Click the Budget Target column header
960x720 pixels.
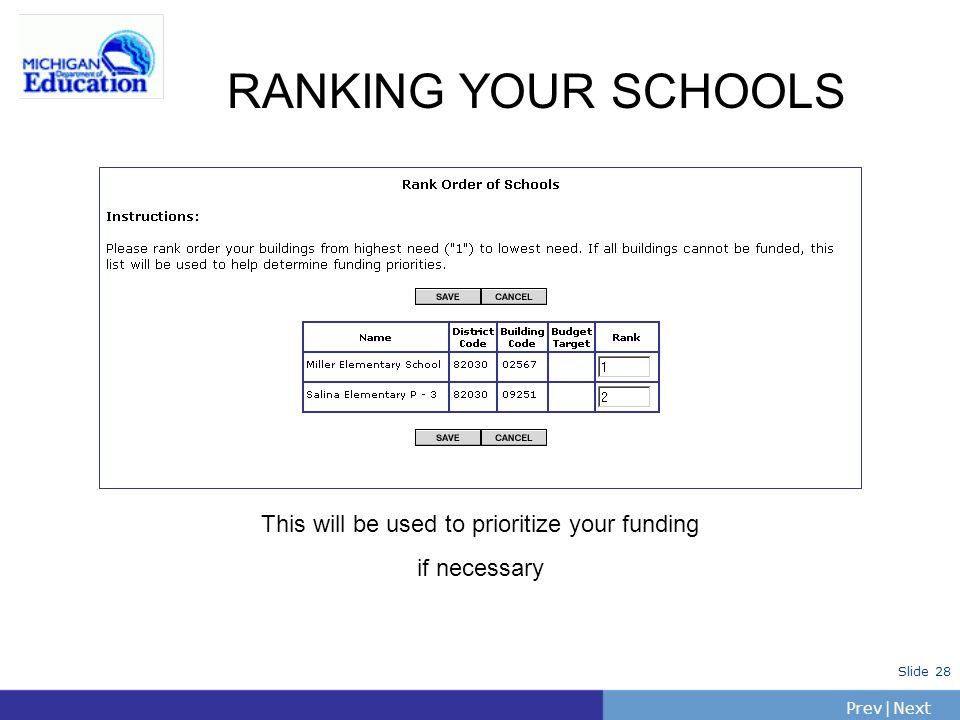click(571, 337)
